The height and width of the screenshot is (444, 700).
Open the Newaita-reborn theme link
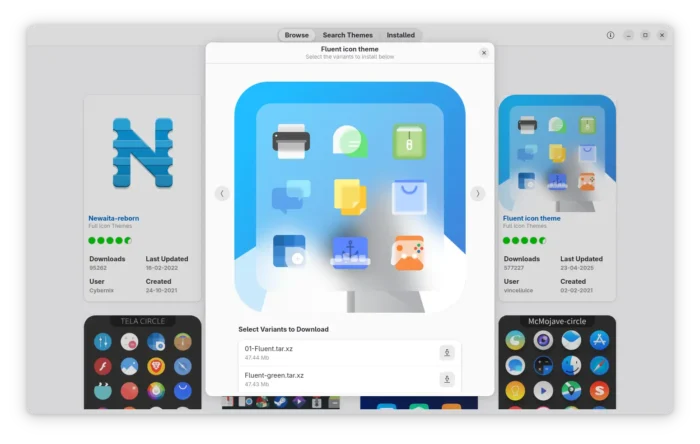[113, 218]
